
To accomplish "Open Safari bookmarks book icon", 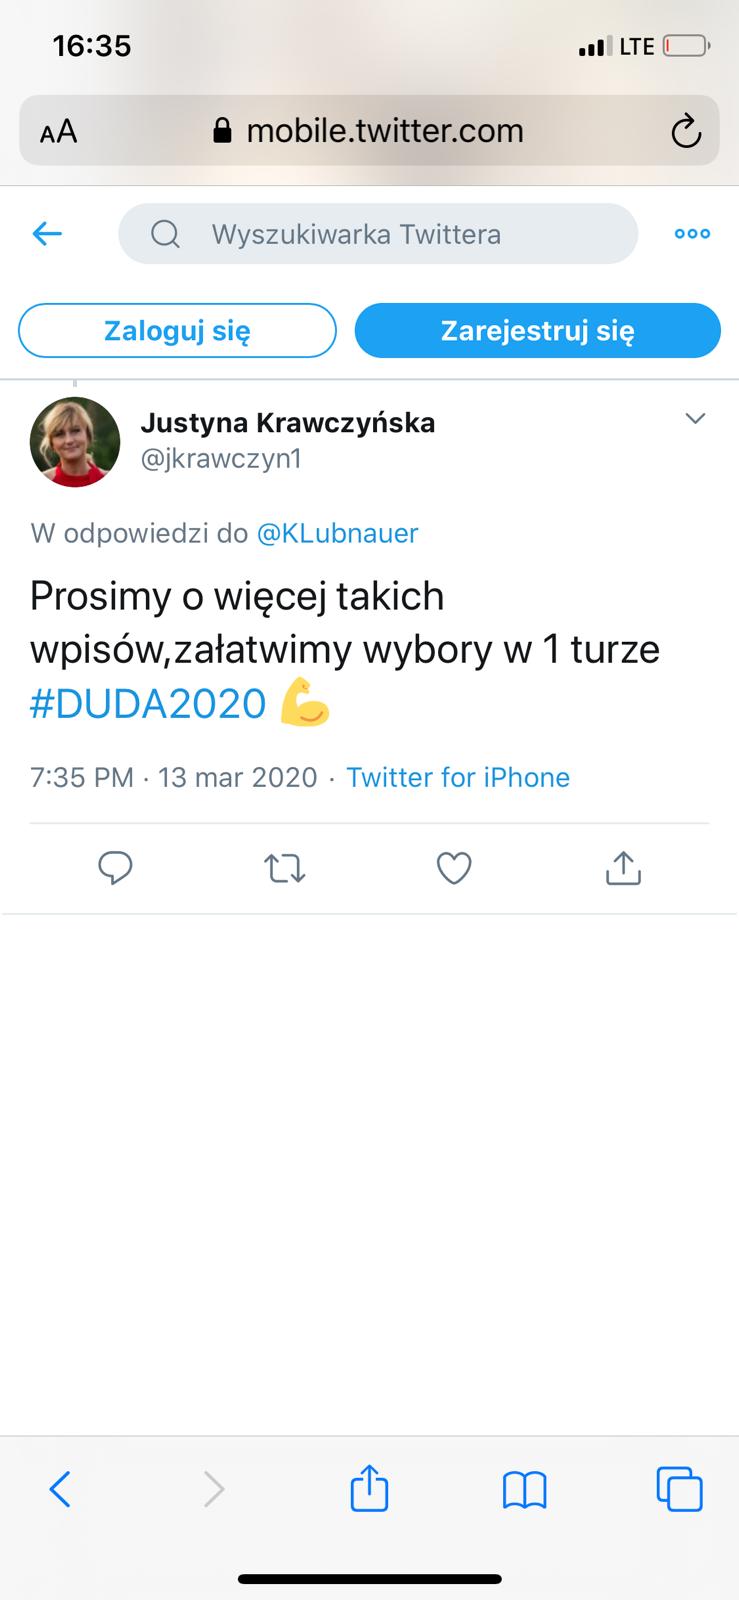I will coord(524,1490).
